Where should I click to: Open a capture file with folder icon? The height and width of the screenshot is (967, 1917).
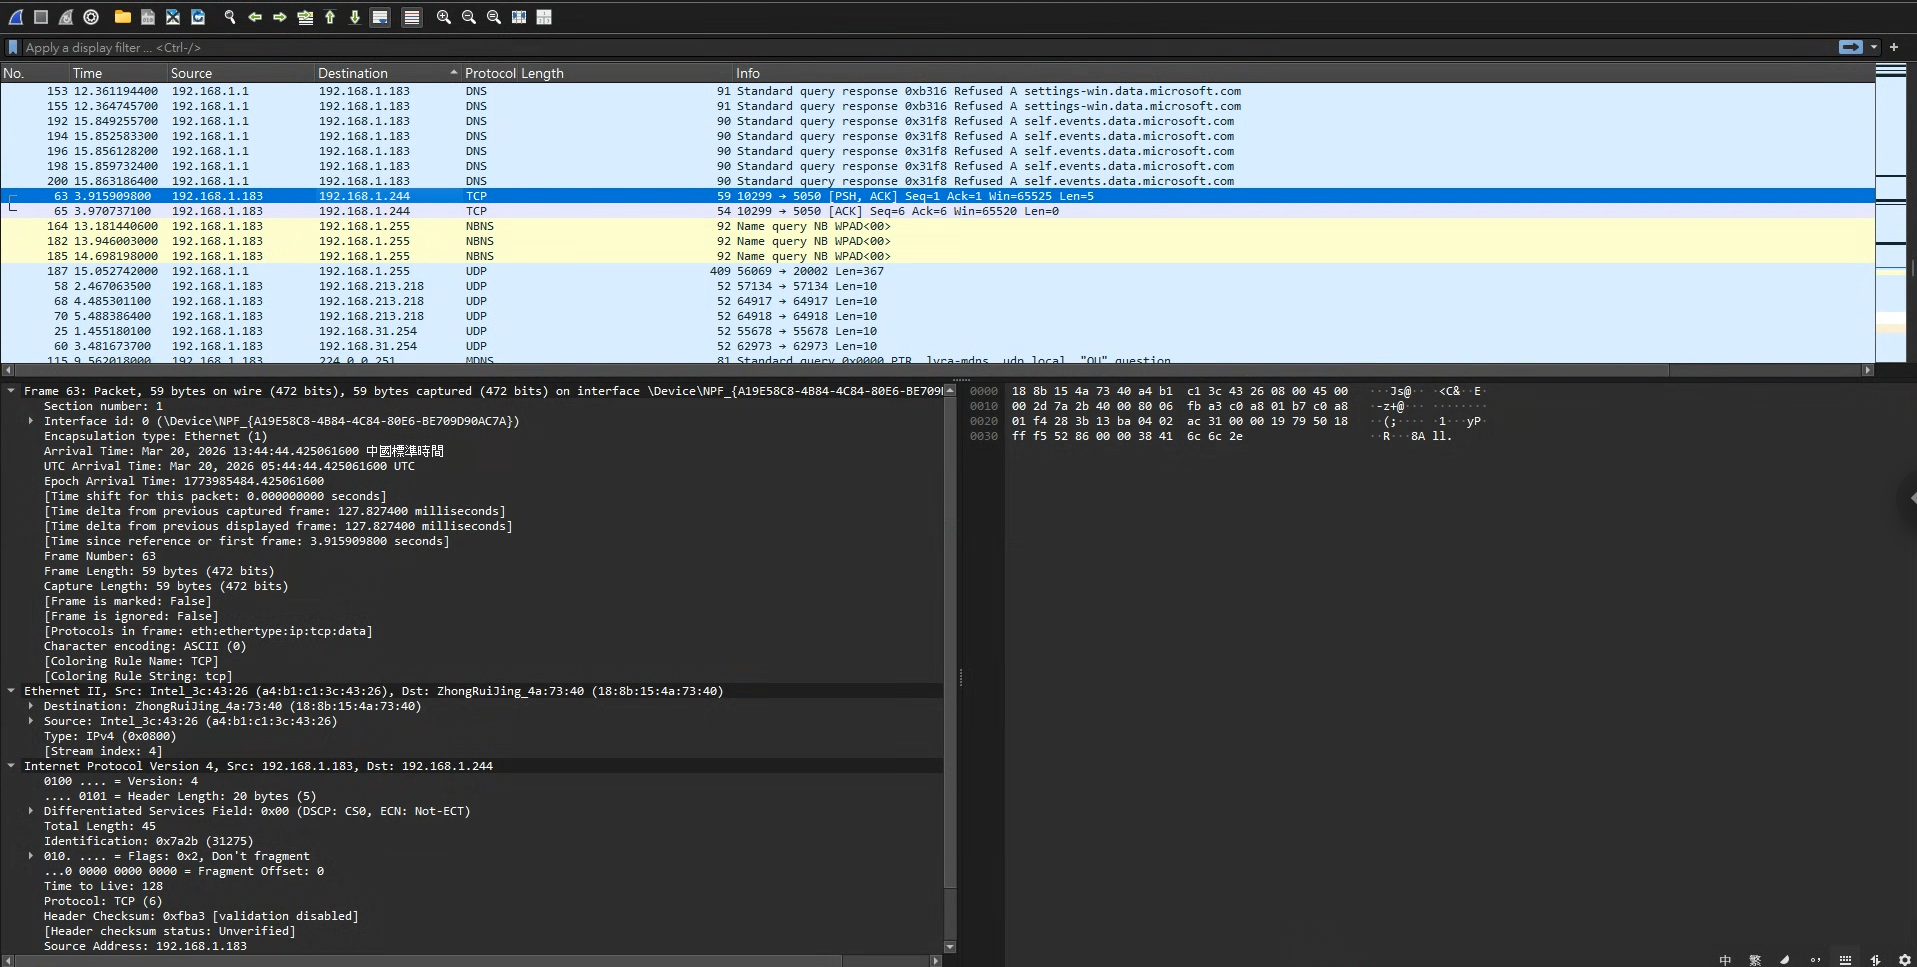(x=122, y=17)
